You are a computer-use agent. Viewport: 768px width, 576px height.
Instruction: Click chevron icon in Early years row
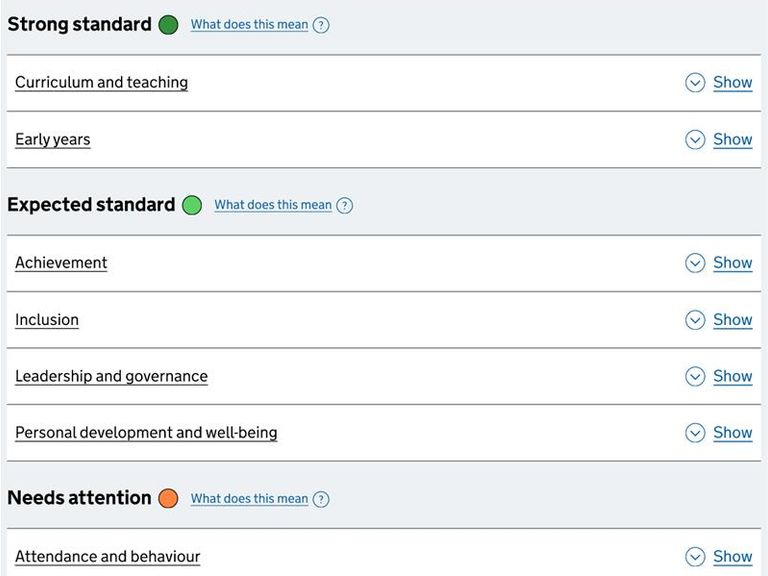click(x=695, y=140)
